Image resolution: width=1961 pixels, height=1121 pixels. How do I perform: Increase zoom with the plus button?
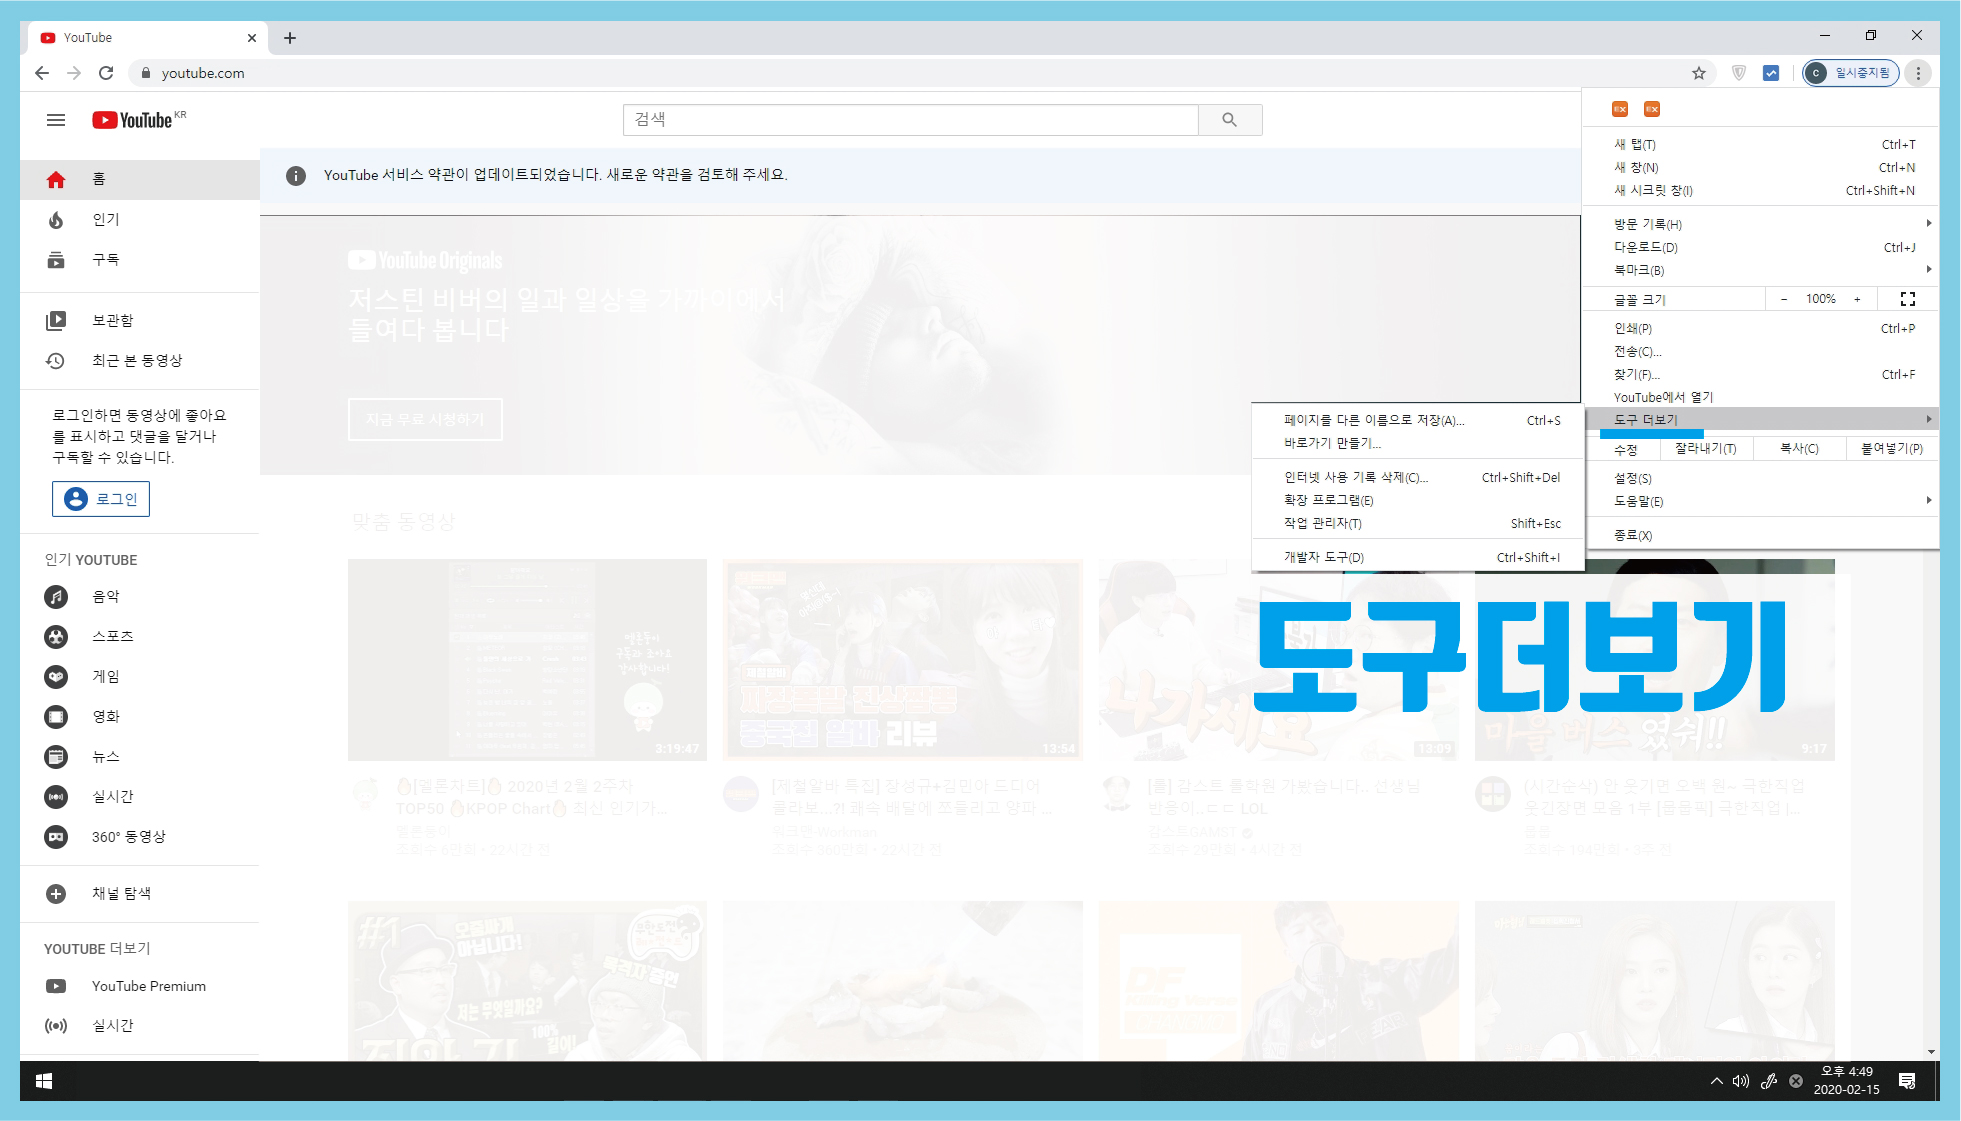[1857, 299]
